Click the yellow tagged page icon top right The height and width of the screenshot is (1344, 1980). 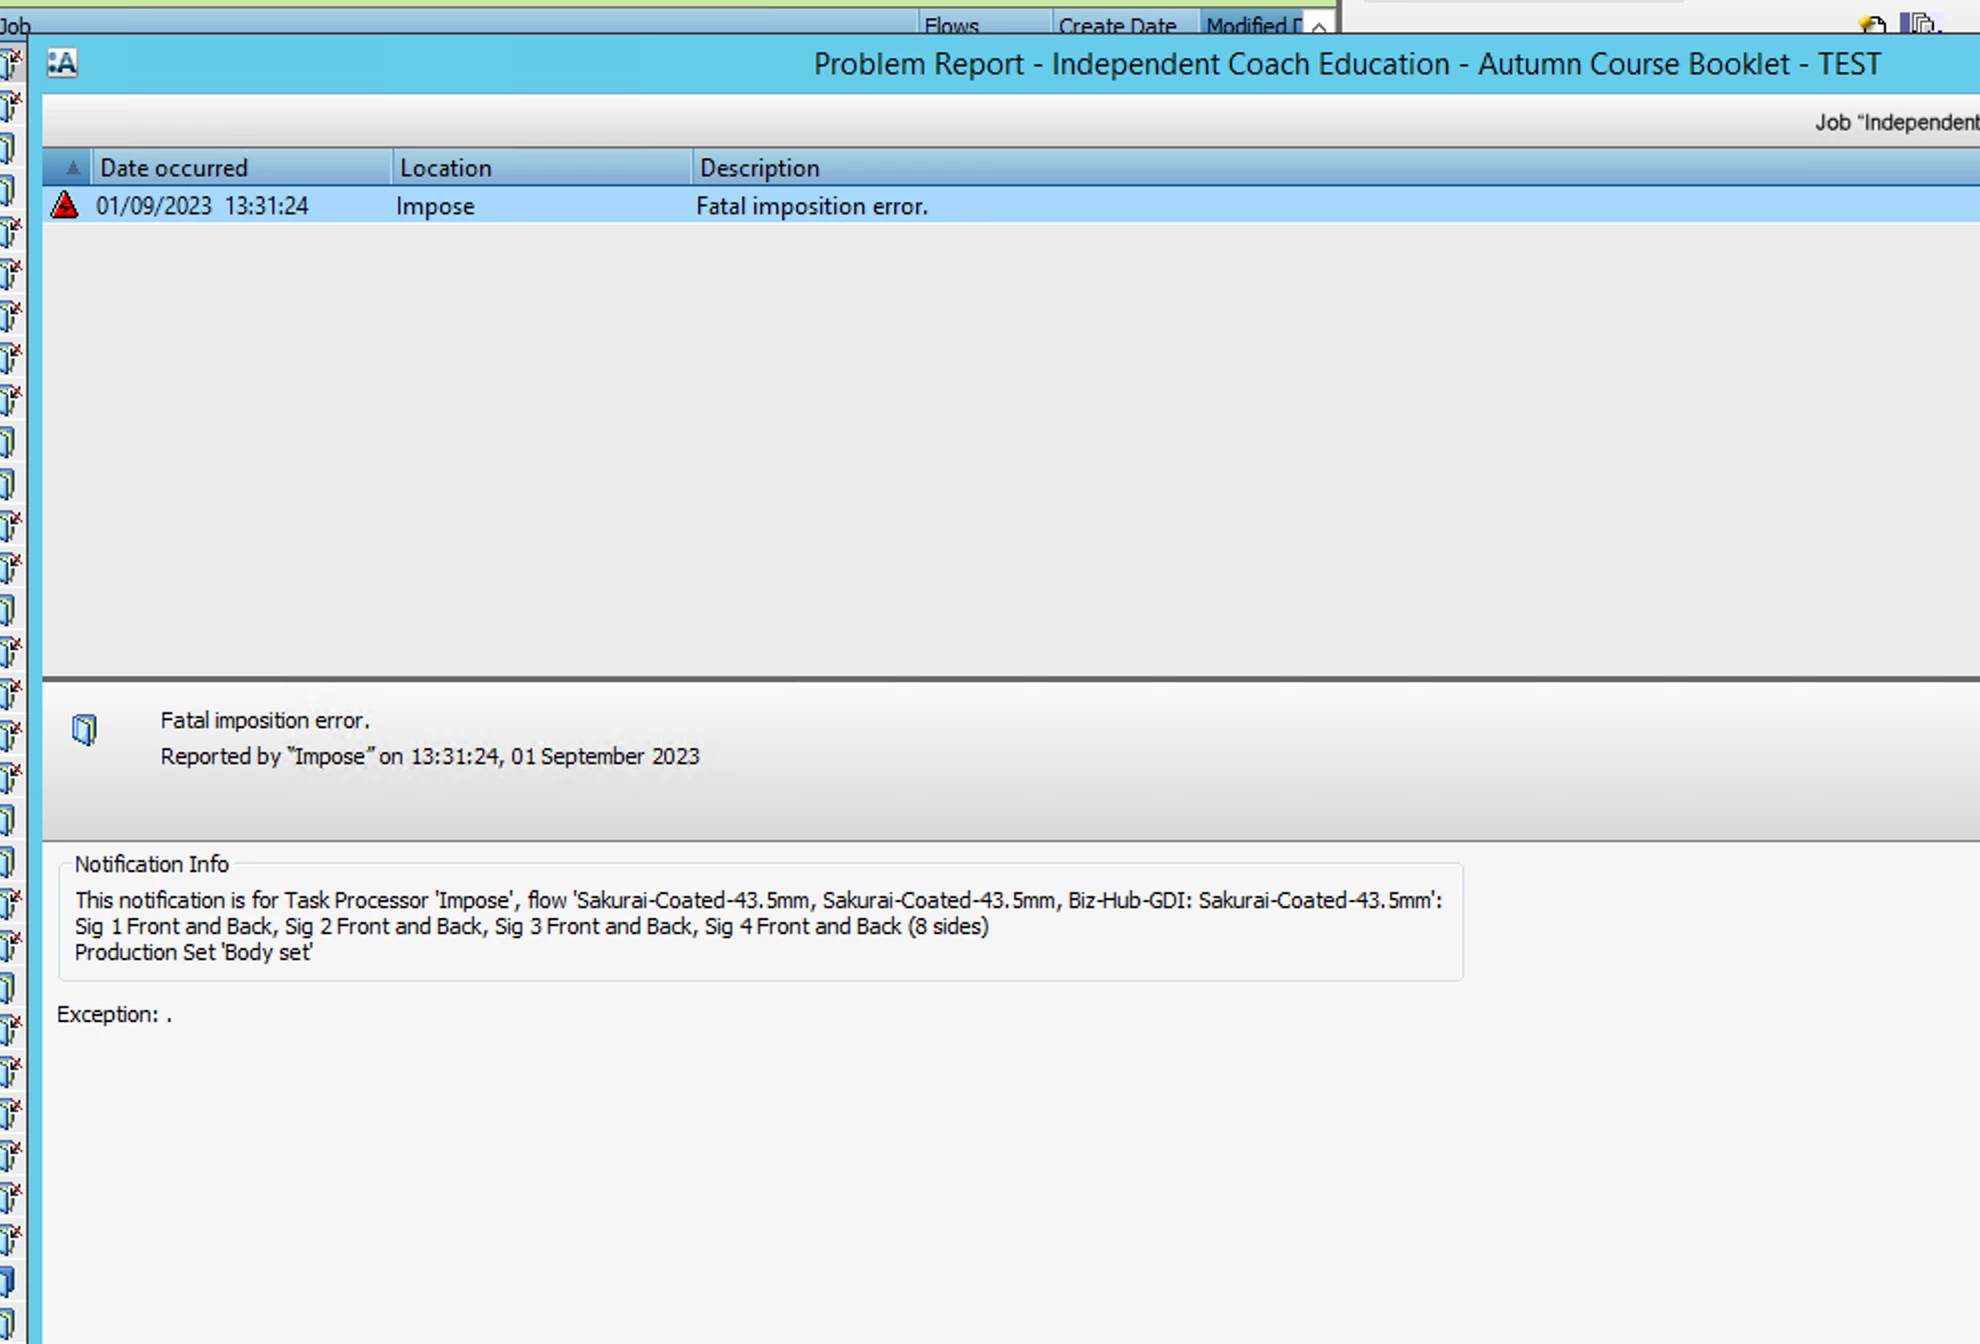point(1872,24)
